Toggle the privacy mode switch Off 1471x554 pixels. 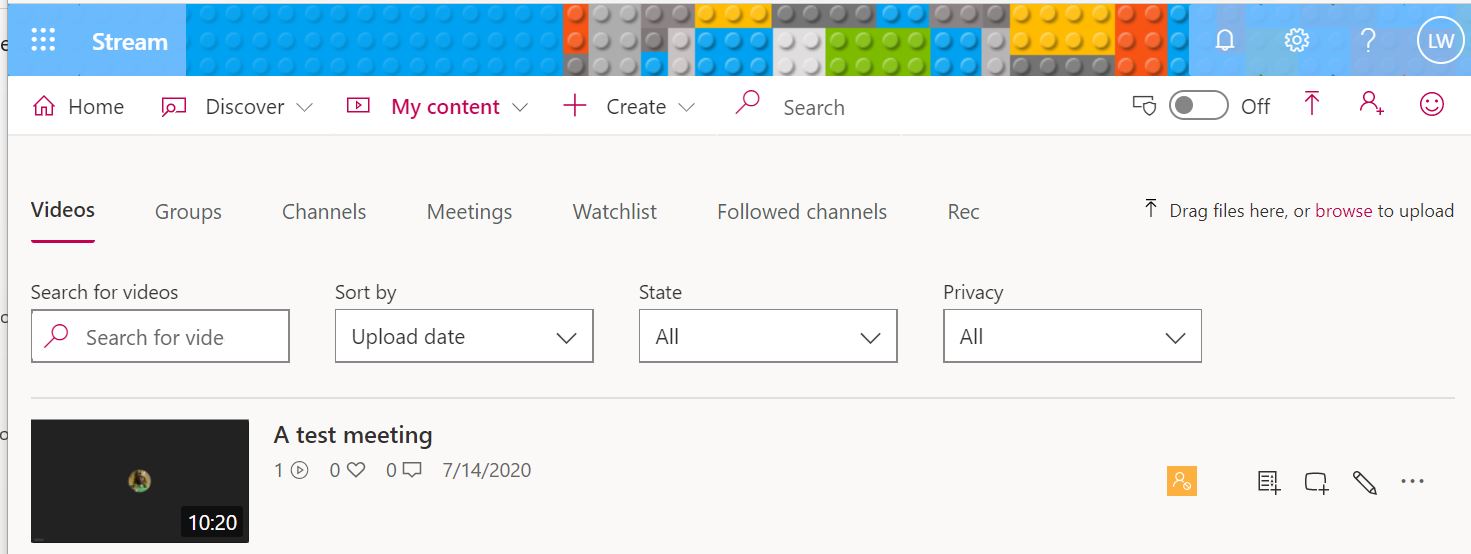point(1199,106)
